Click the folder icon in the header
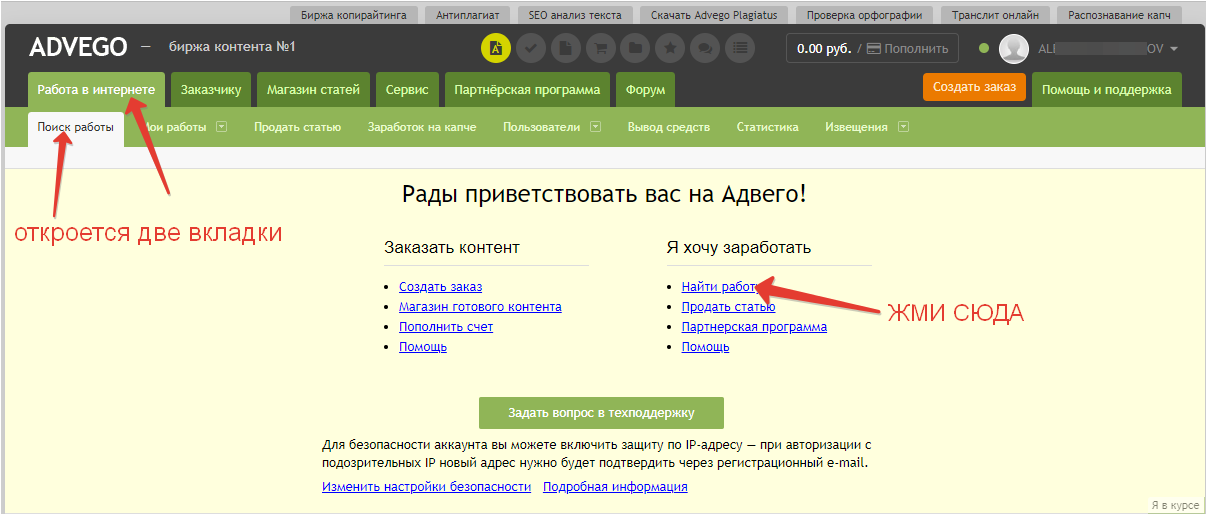The height and width of the screenshot is (514, 1206). [x=634, y=47]
